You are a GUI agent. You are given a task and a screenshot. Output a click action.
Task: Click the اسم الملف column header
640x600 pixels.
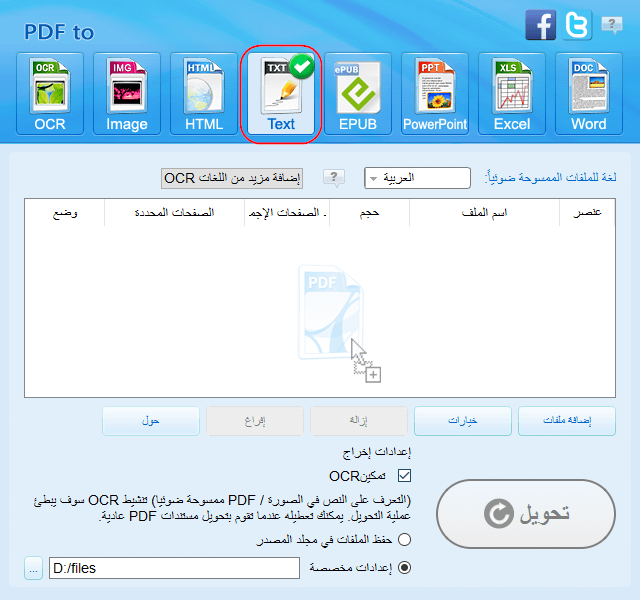tap(484, 212)
